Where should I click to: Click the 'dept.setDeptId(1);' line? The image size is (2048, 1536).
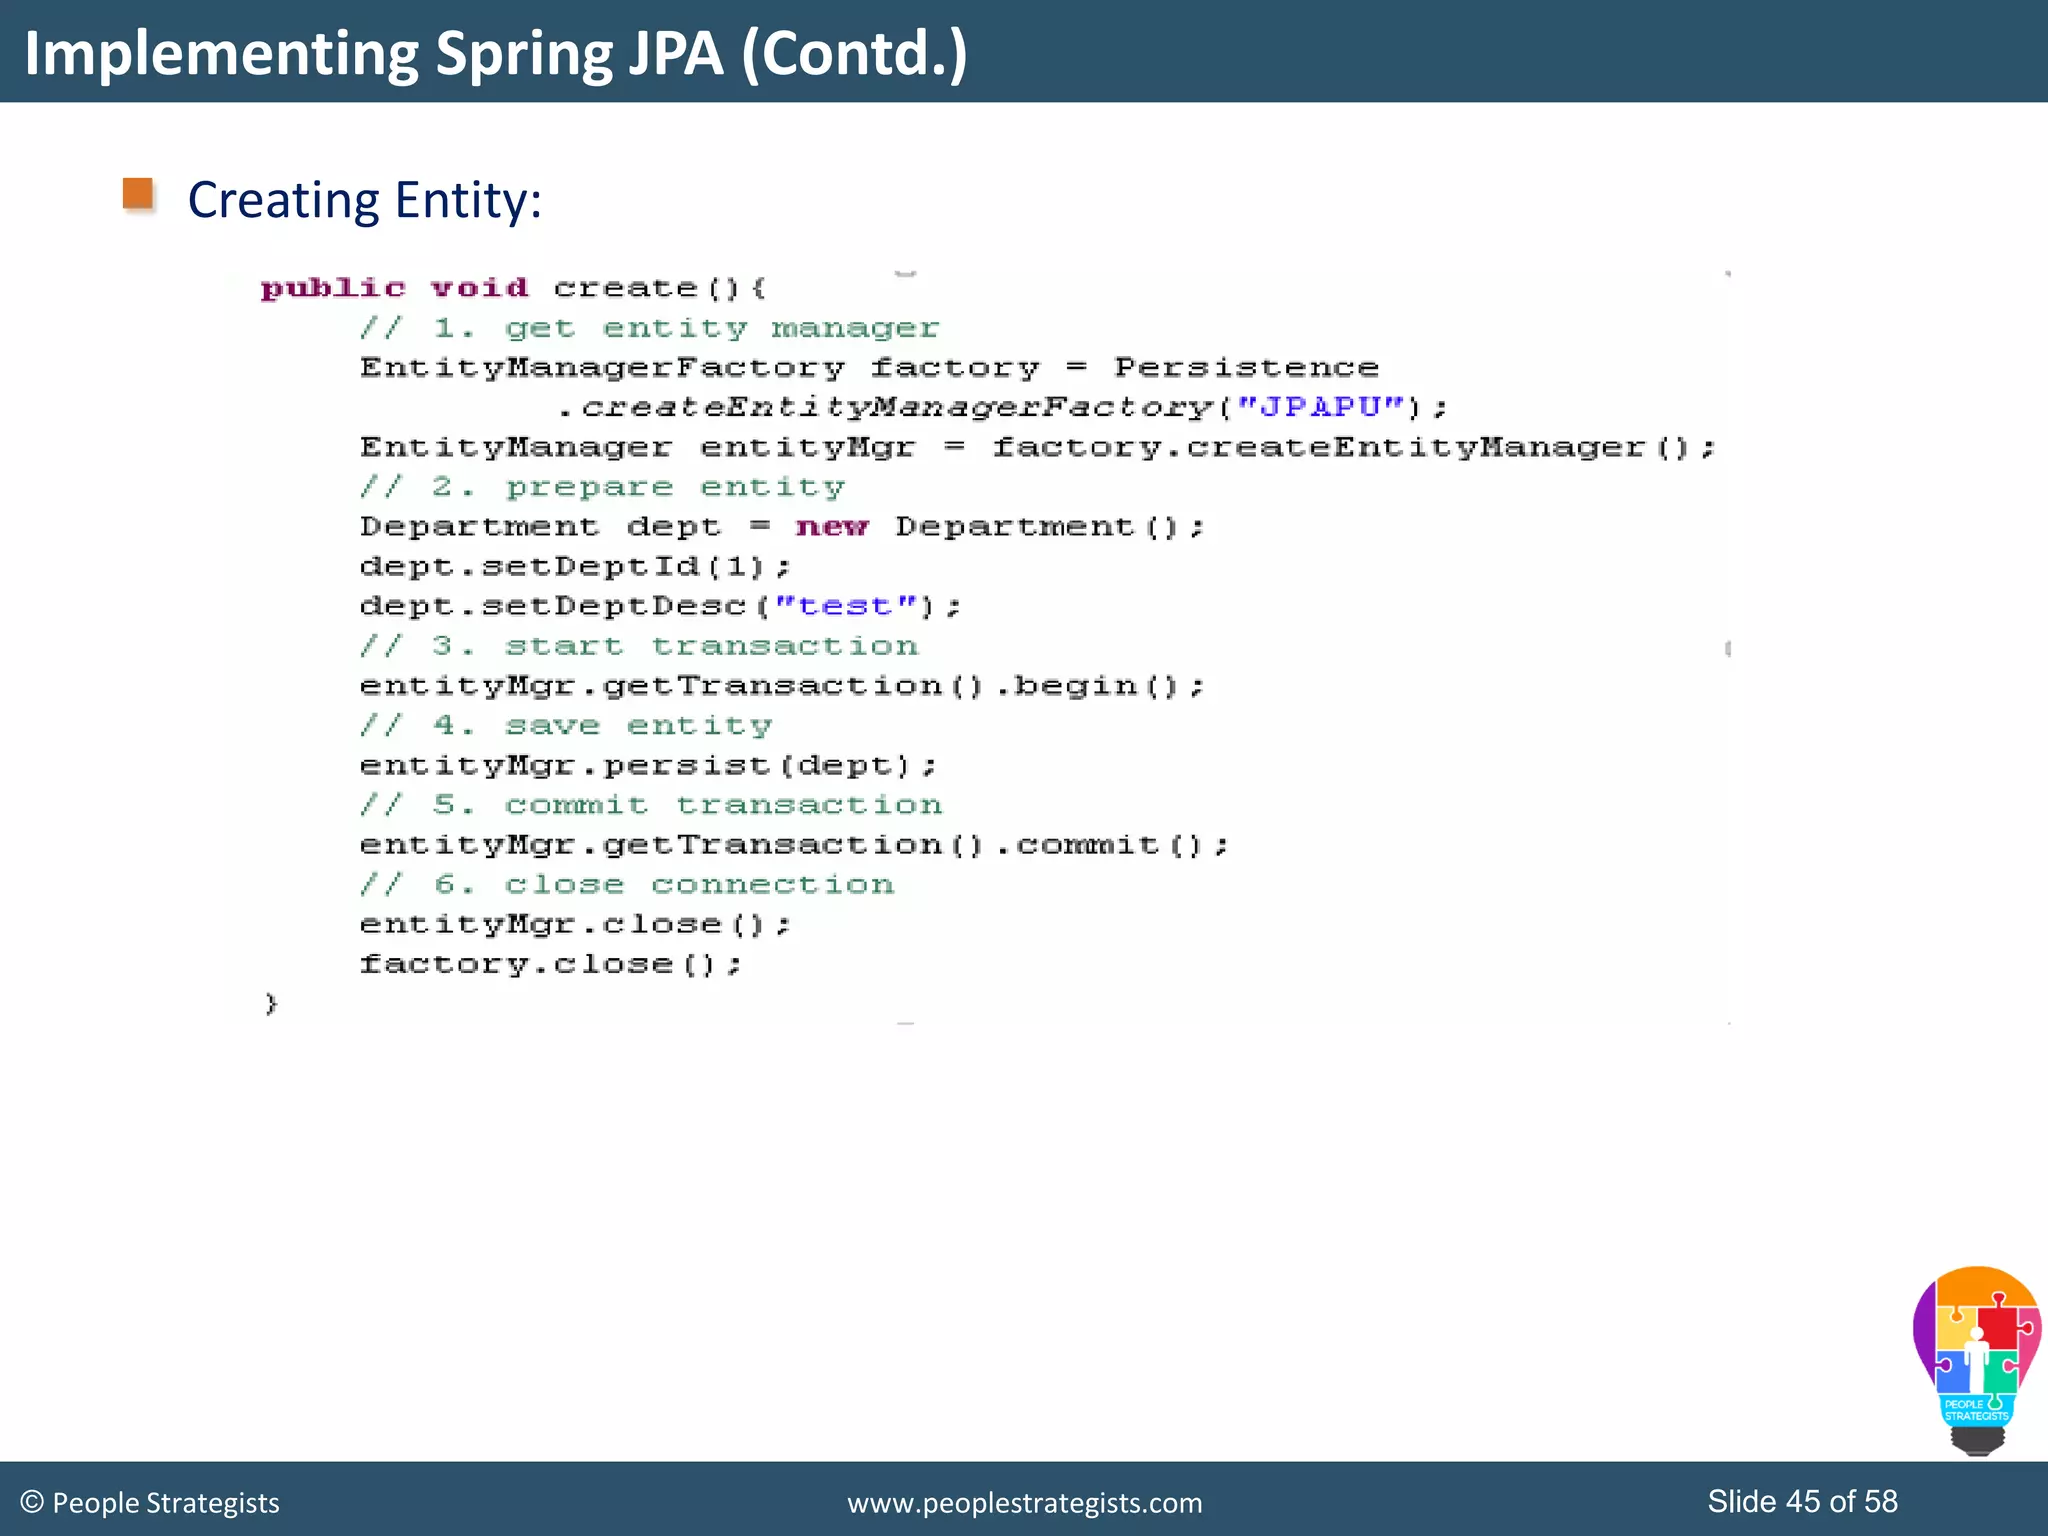[x=575, y=567]
